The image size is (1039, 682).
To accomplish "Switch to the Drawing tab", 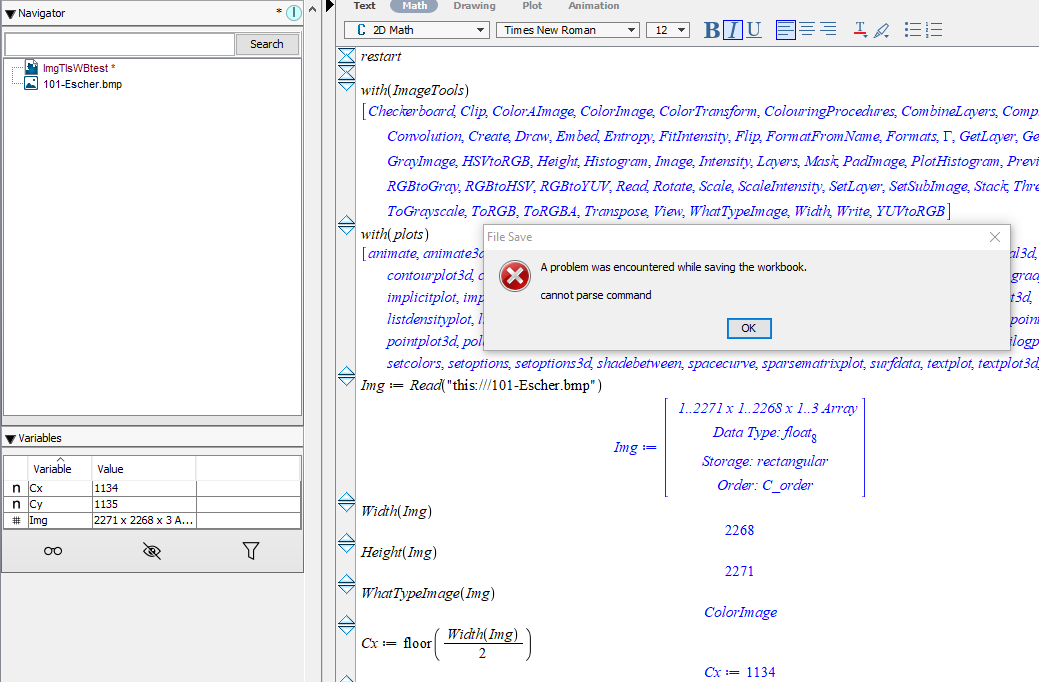I will pos(474,5).
